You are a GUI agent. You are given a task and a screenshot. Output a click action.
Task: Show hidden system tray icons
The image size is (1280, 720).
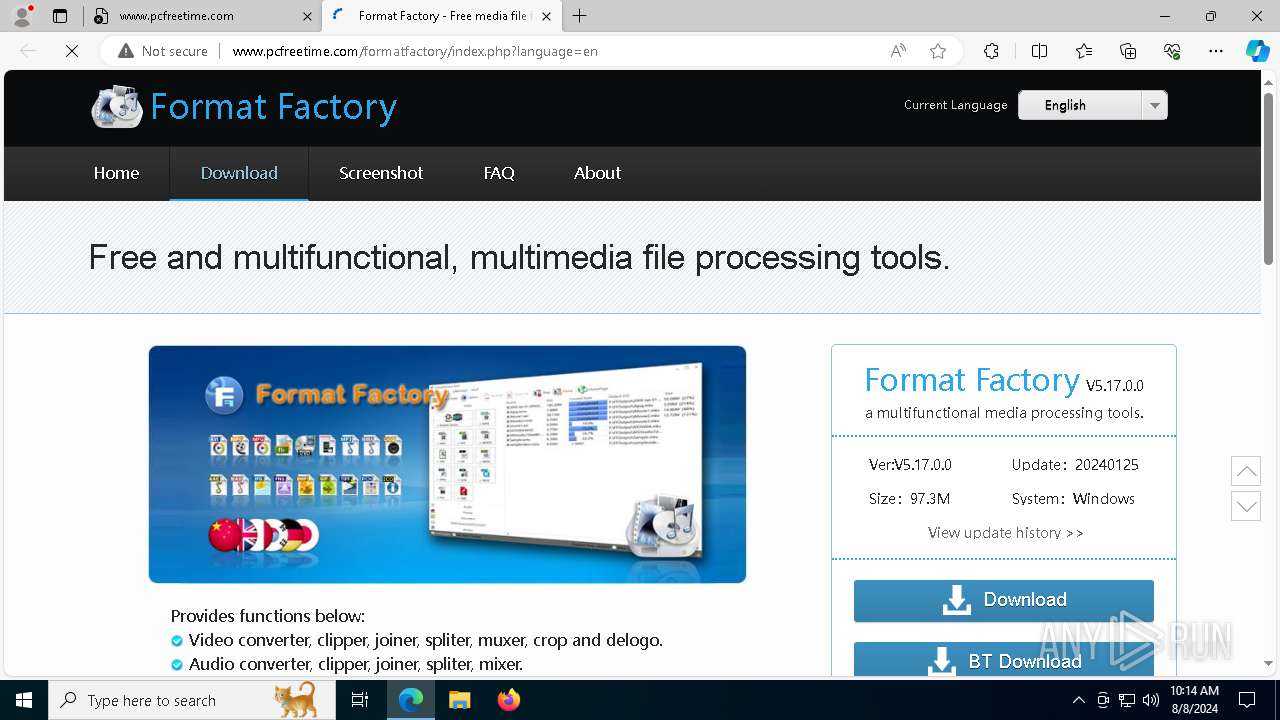pyautogui.click(x=1078, y=700)
